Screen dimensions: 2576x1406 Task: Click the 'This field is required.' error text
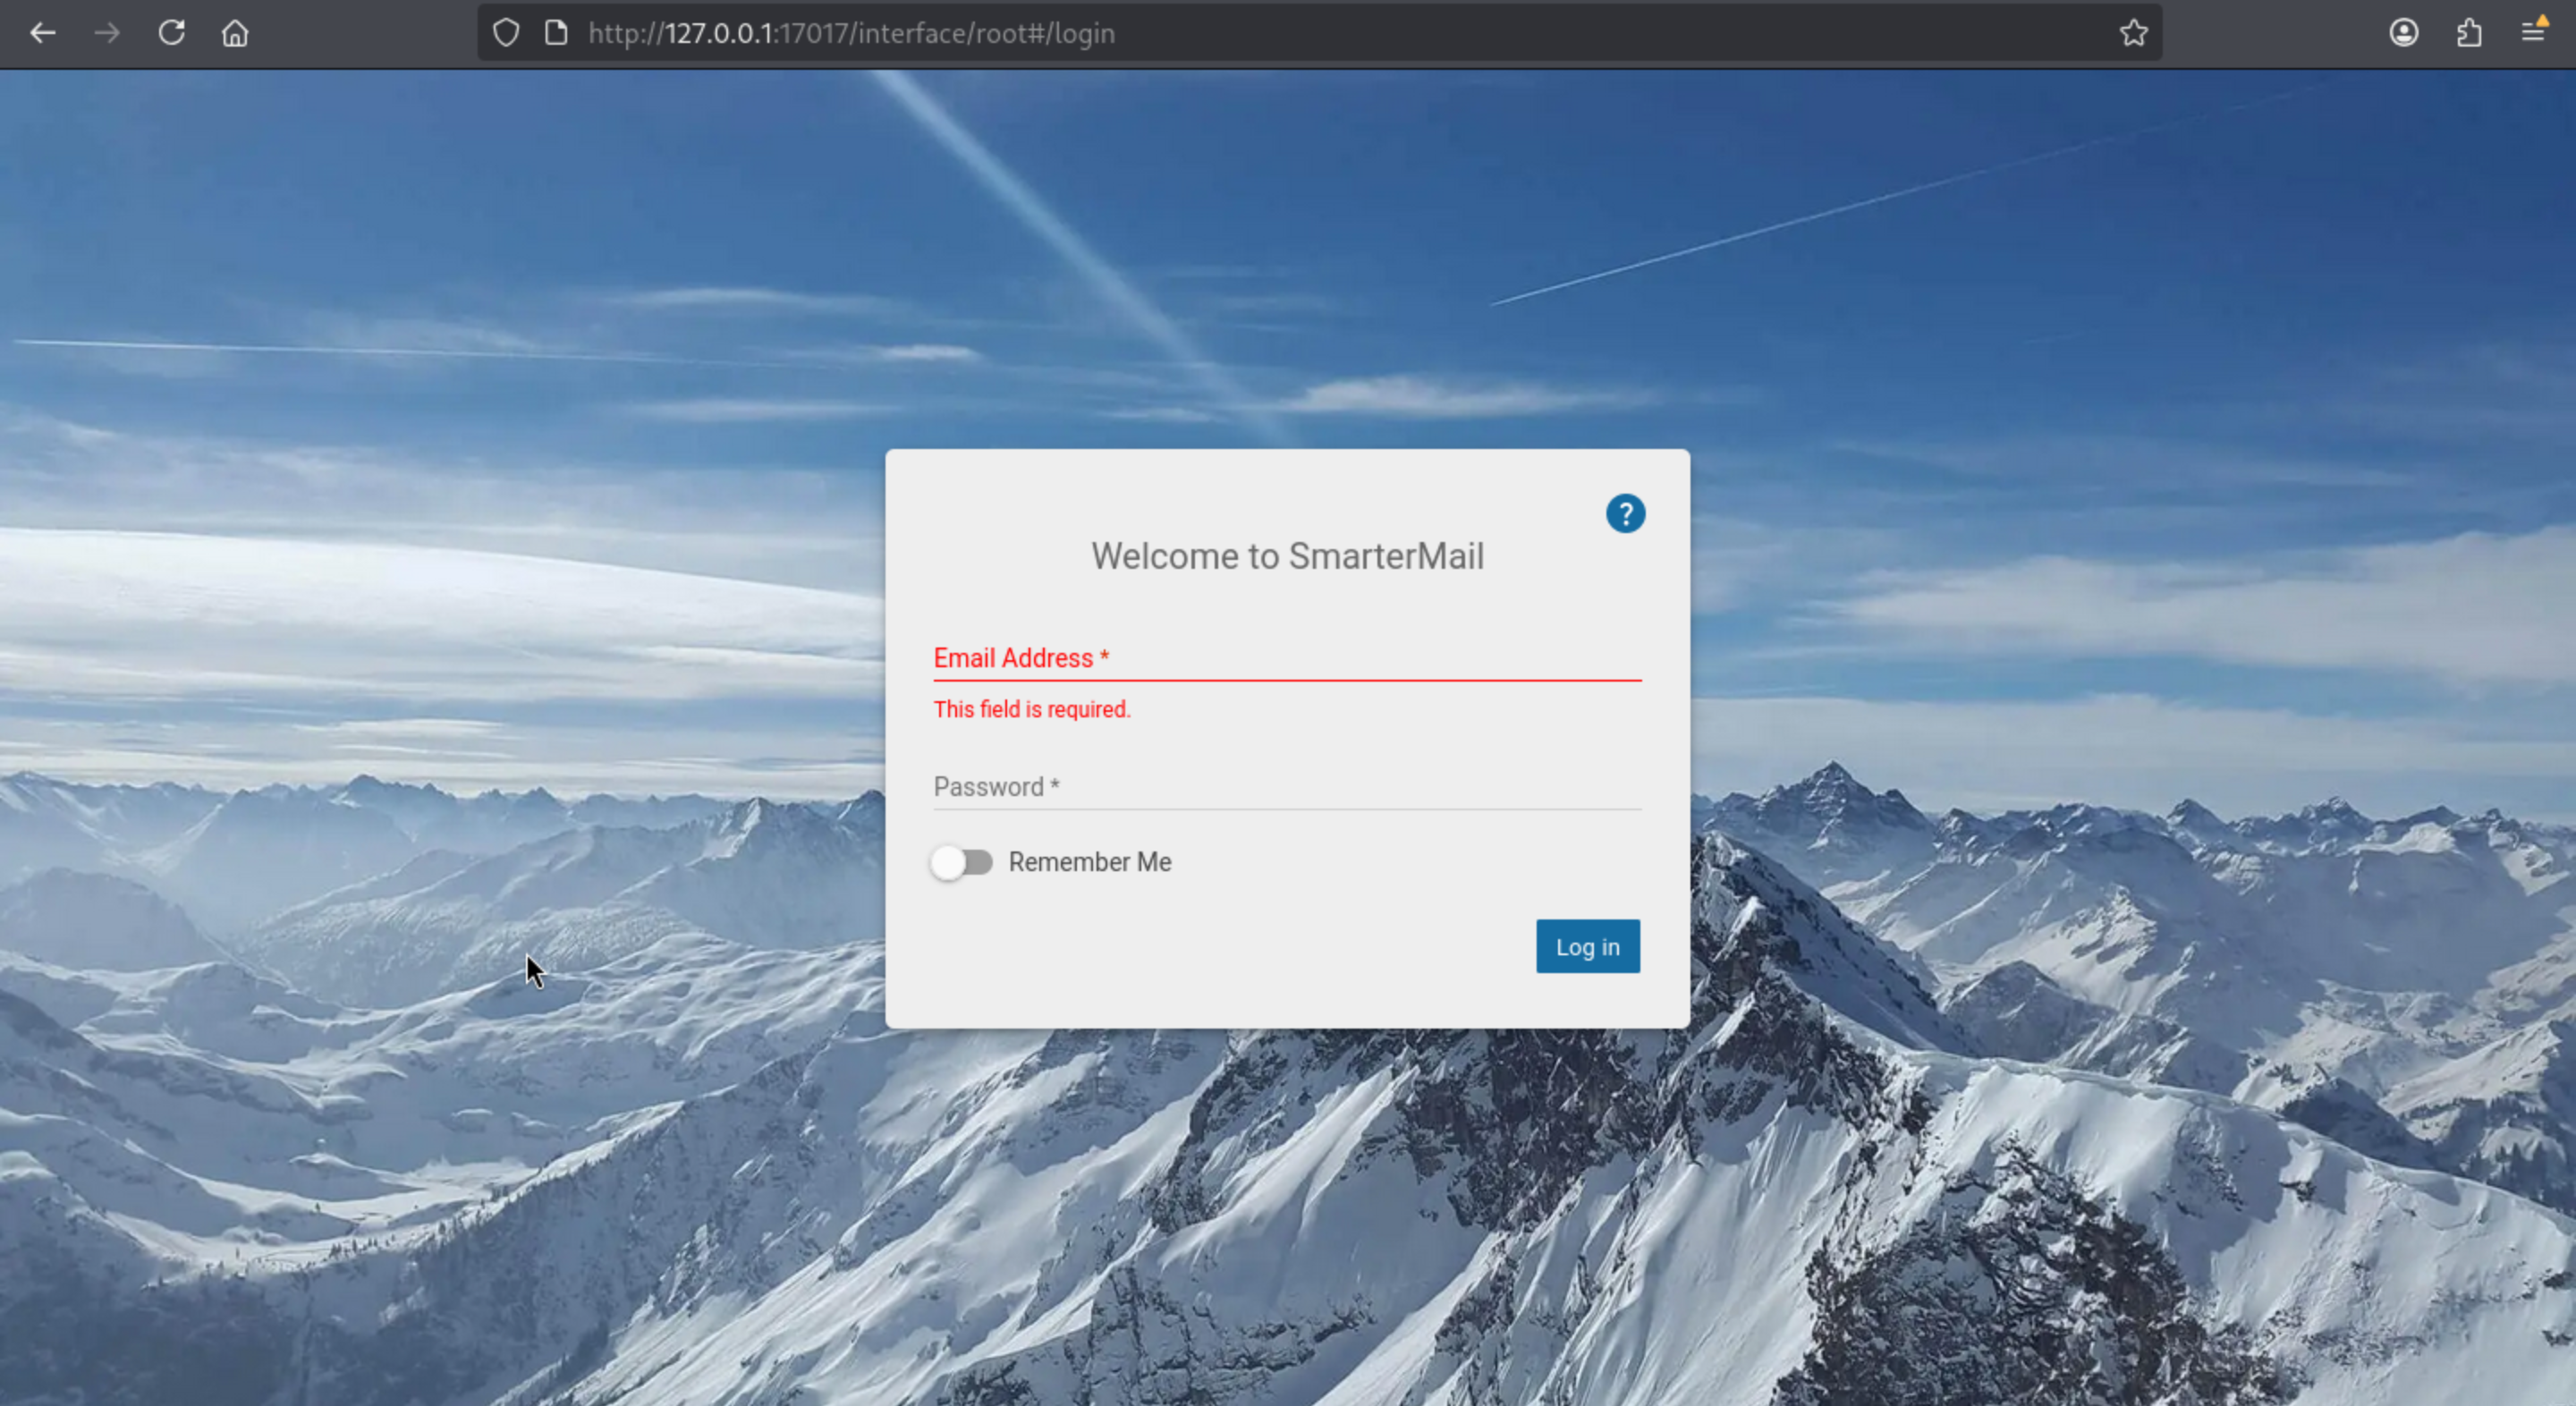[x=1032, y=709]
